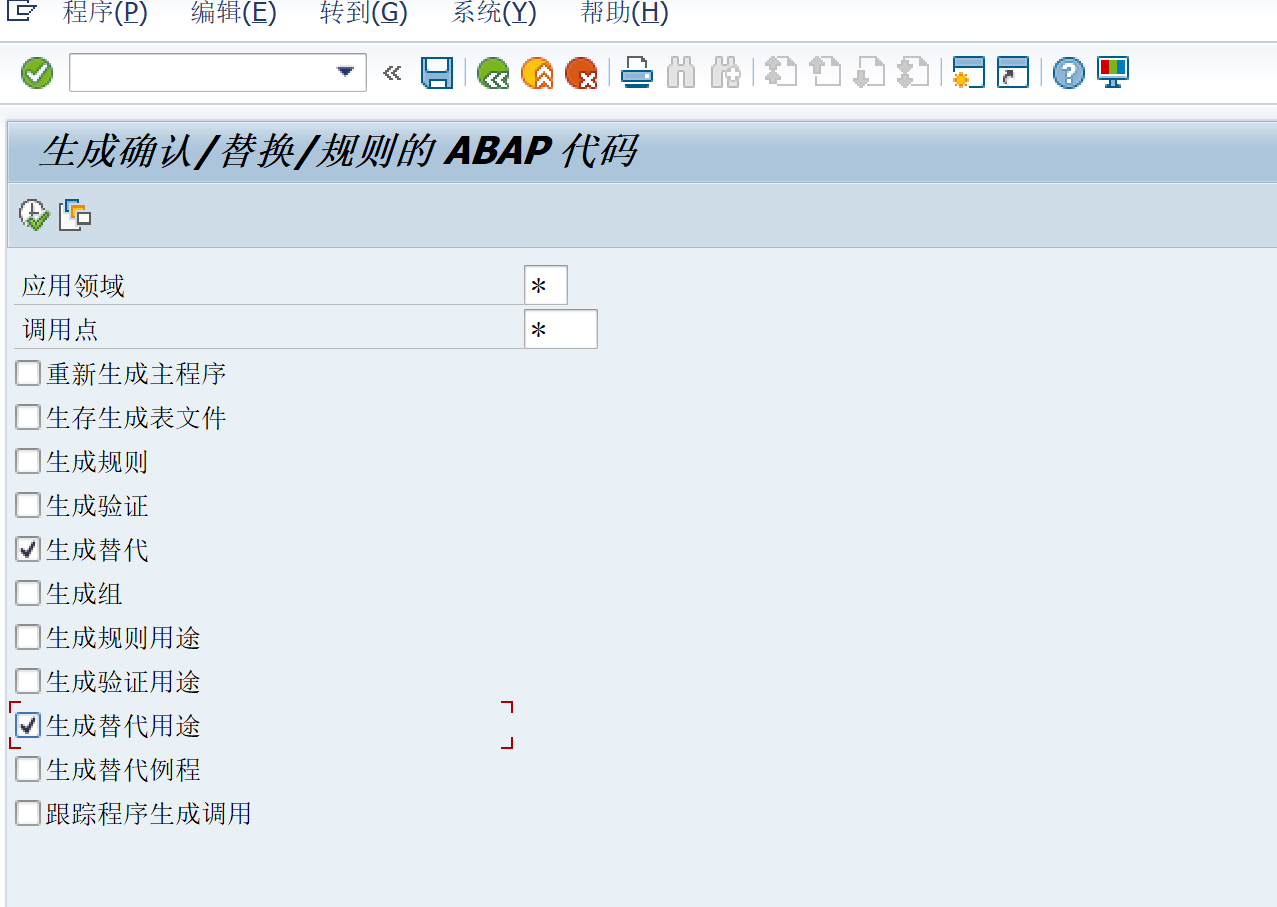This screenshot has width=1277, height=907.
Task: Click the Next Page icon
Action: 869,73
